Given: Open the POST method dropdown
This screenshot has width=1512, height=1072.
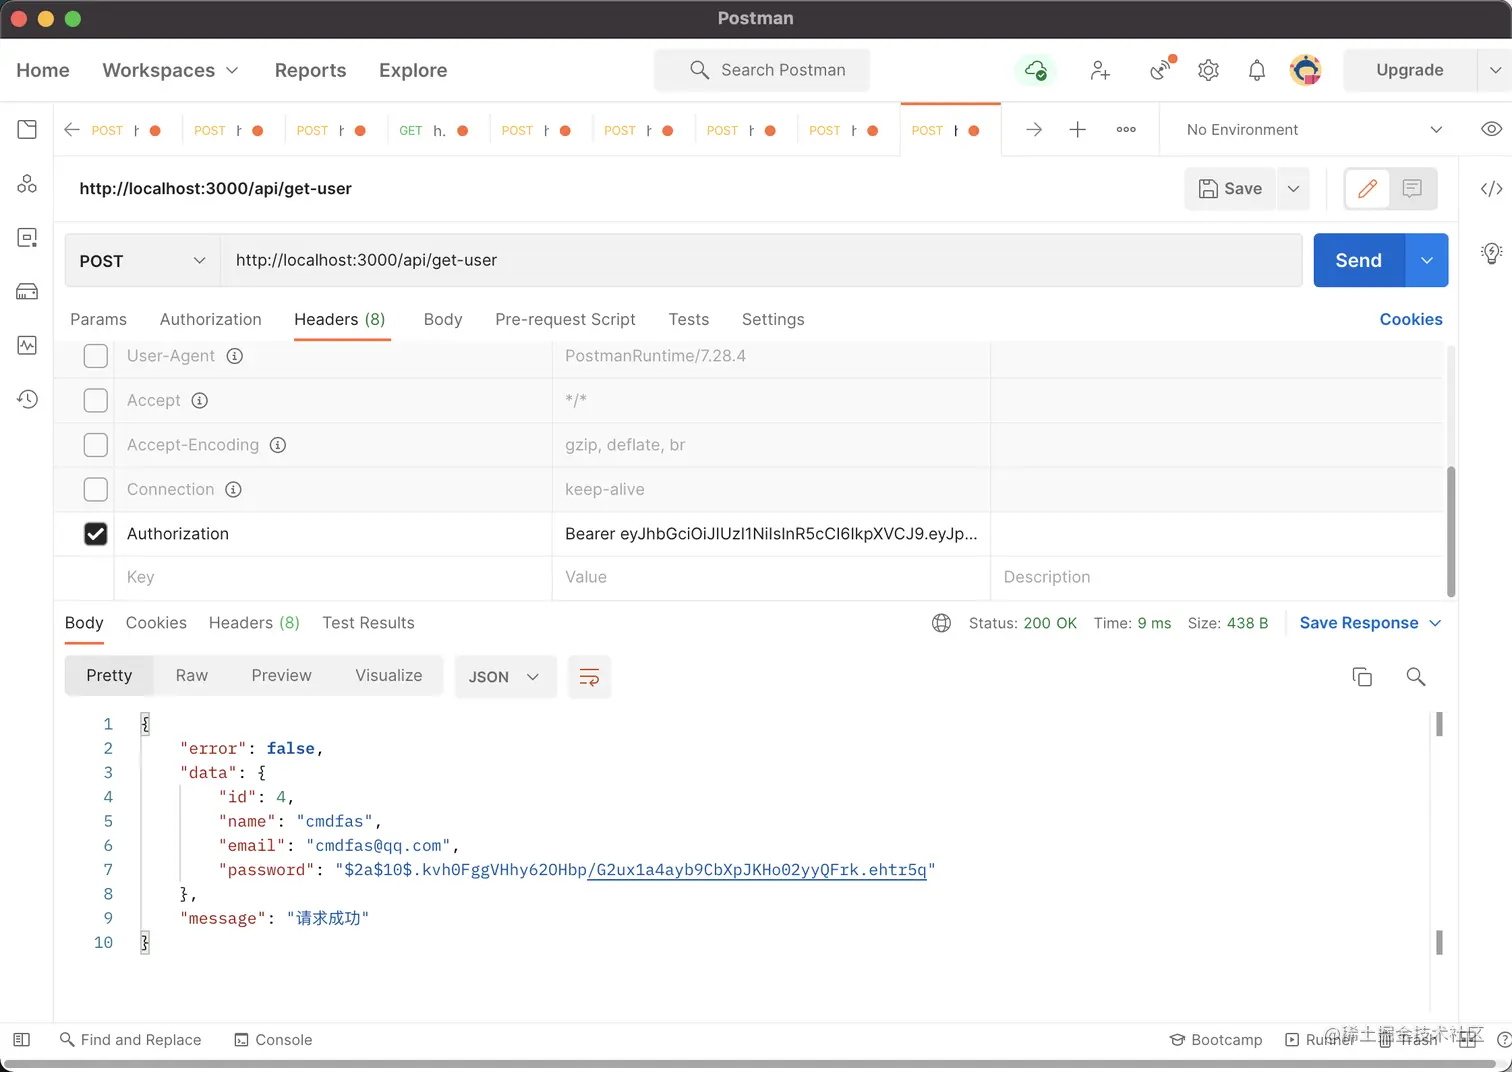Looking at the screenshot, I should point(142,260).
